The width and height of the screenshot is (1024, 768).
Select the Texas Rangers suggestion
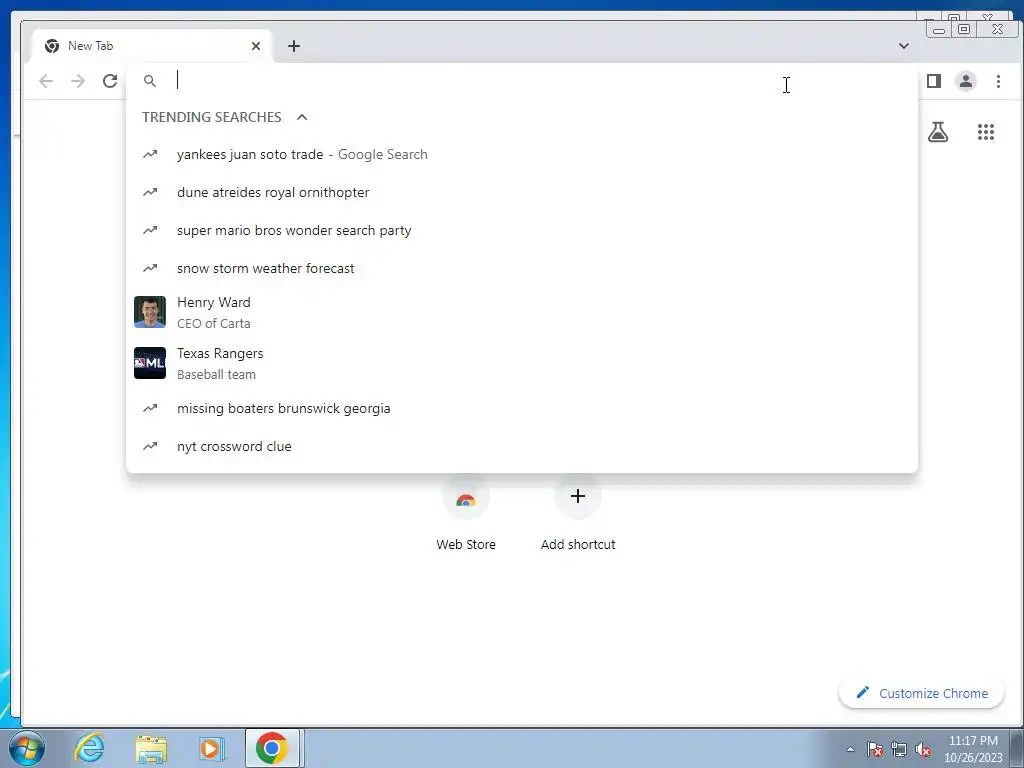[x=522, y=363]
